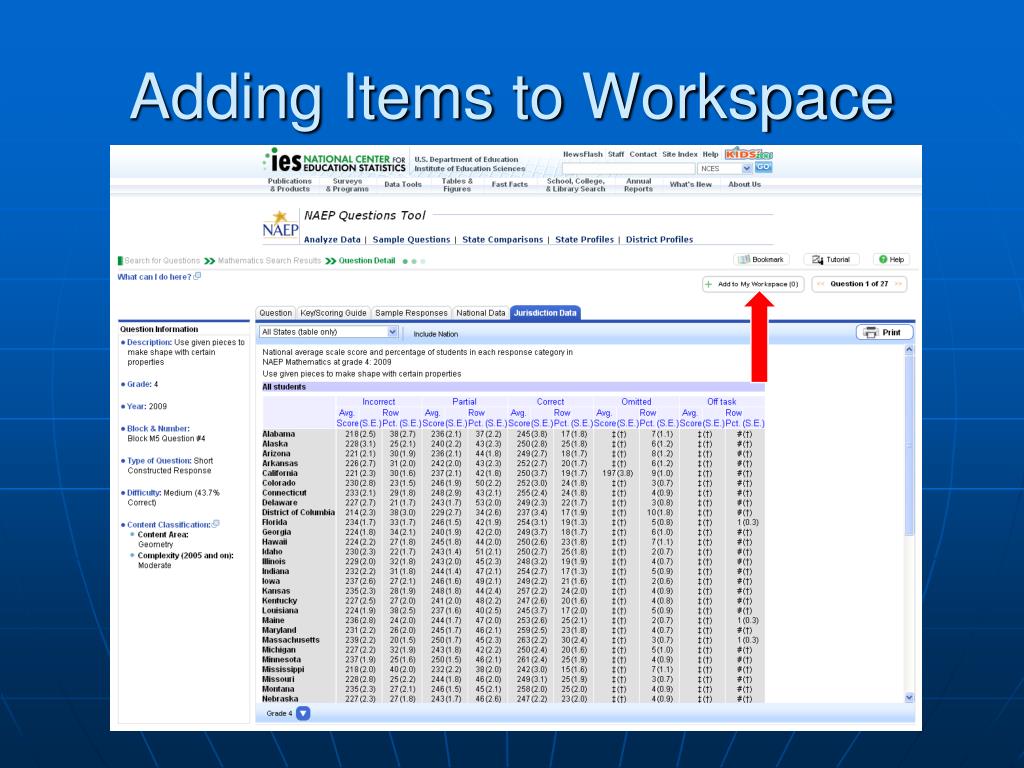Open the Annual Reports menu

(x=638, y=185)
